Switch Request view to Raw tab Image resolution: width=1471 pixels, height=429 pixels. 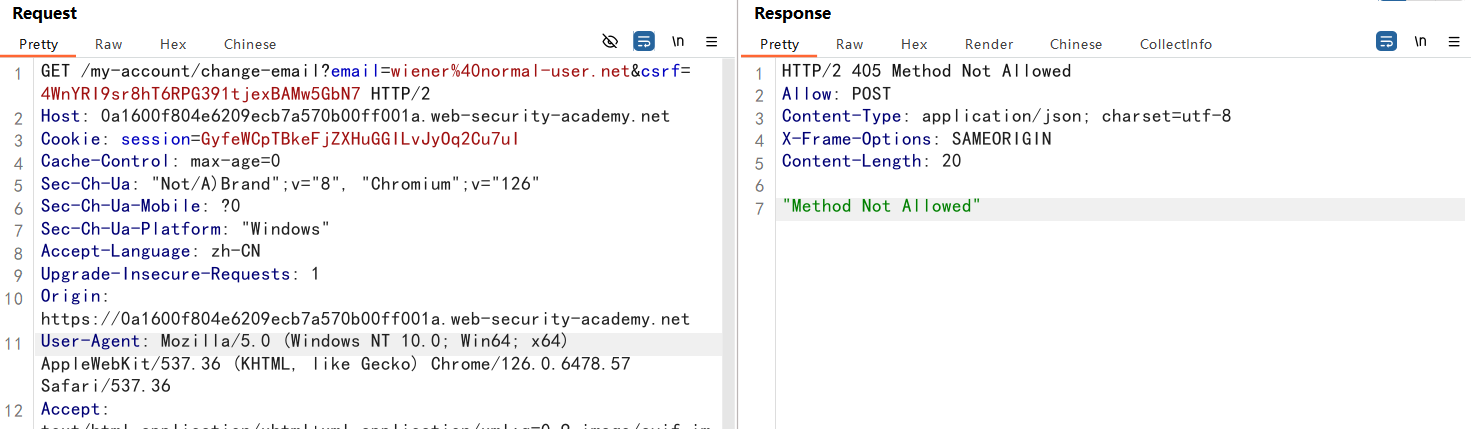pos(109,44)
